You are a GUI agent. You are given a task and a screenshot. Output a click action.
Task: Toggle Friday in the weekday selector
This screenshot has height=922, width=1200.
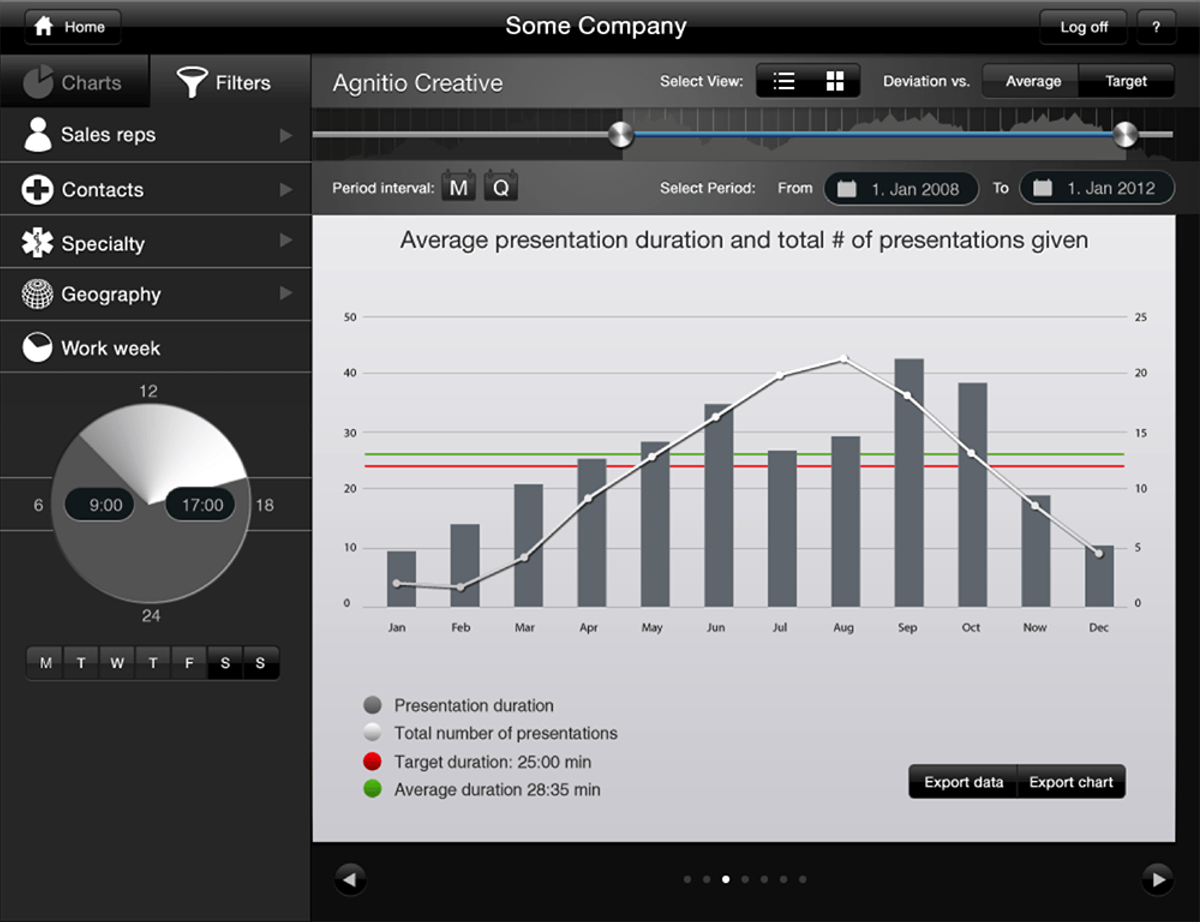(189, 663)
